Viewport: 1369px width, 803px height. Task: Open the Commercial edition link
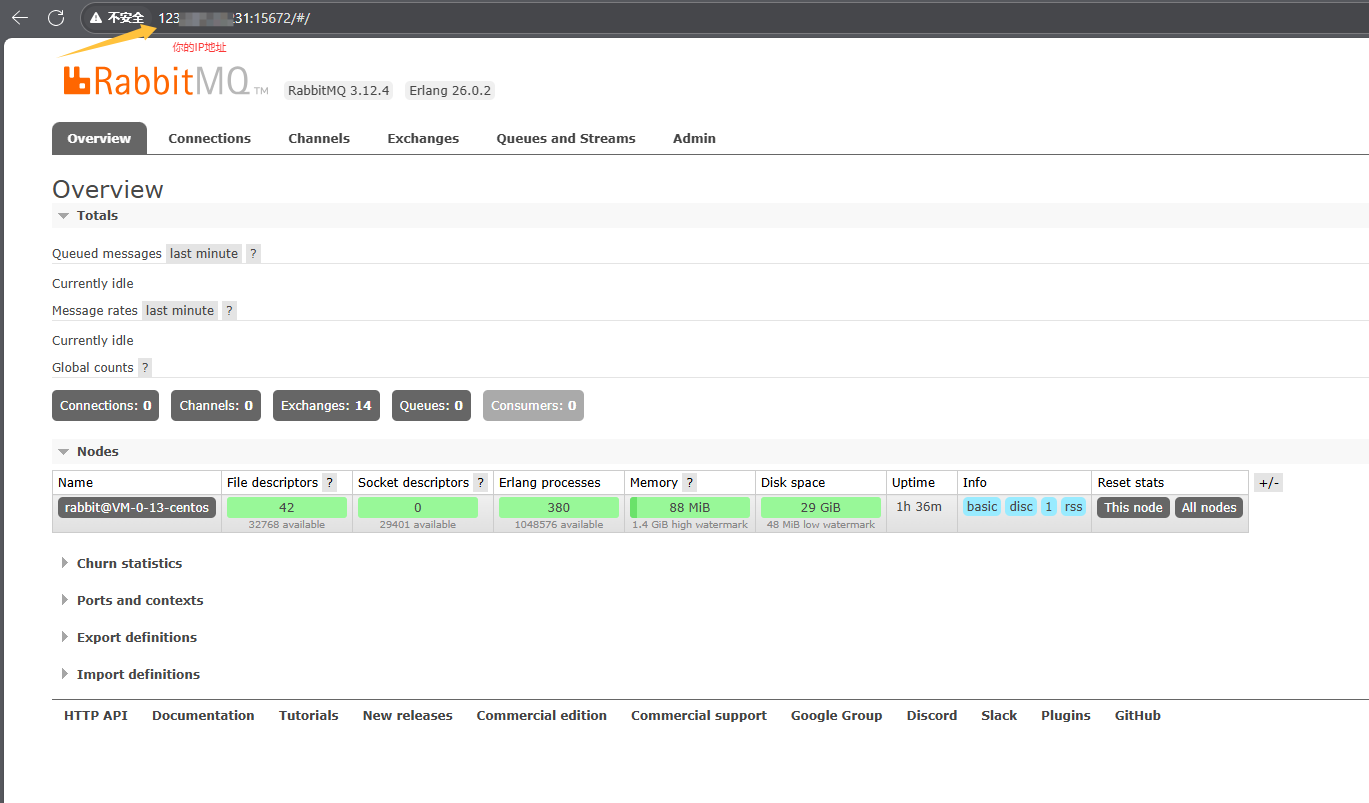tap(542, 715)
